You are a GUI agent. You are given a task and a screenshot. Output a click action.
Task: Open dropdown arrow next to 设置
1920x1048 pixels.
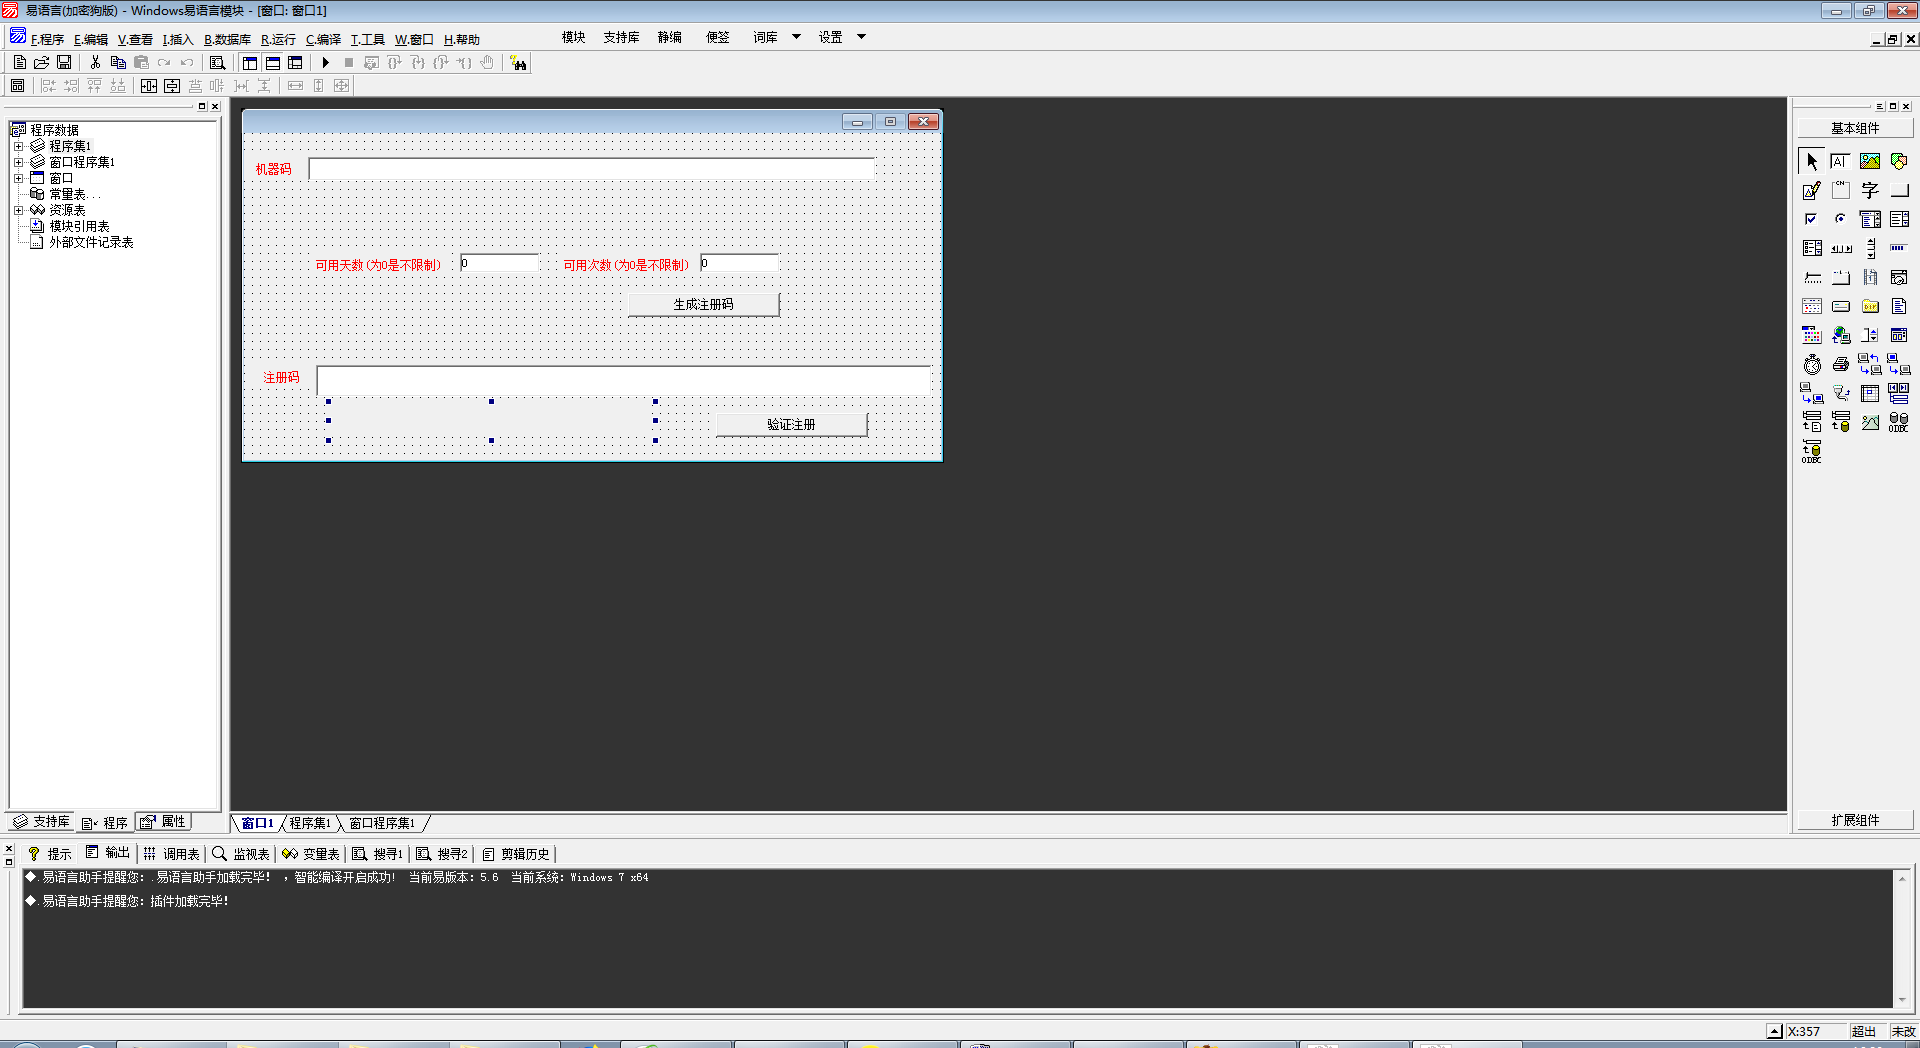pyautogui.click(x=861, y=37)
